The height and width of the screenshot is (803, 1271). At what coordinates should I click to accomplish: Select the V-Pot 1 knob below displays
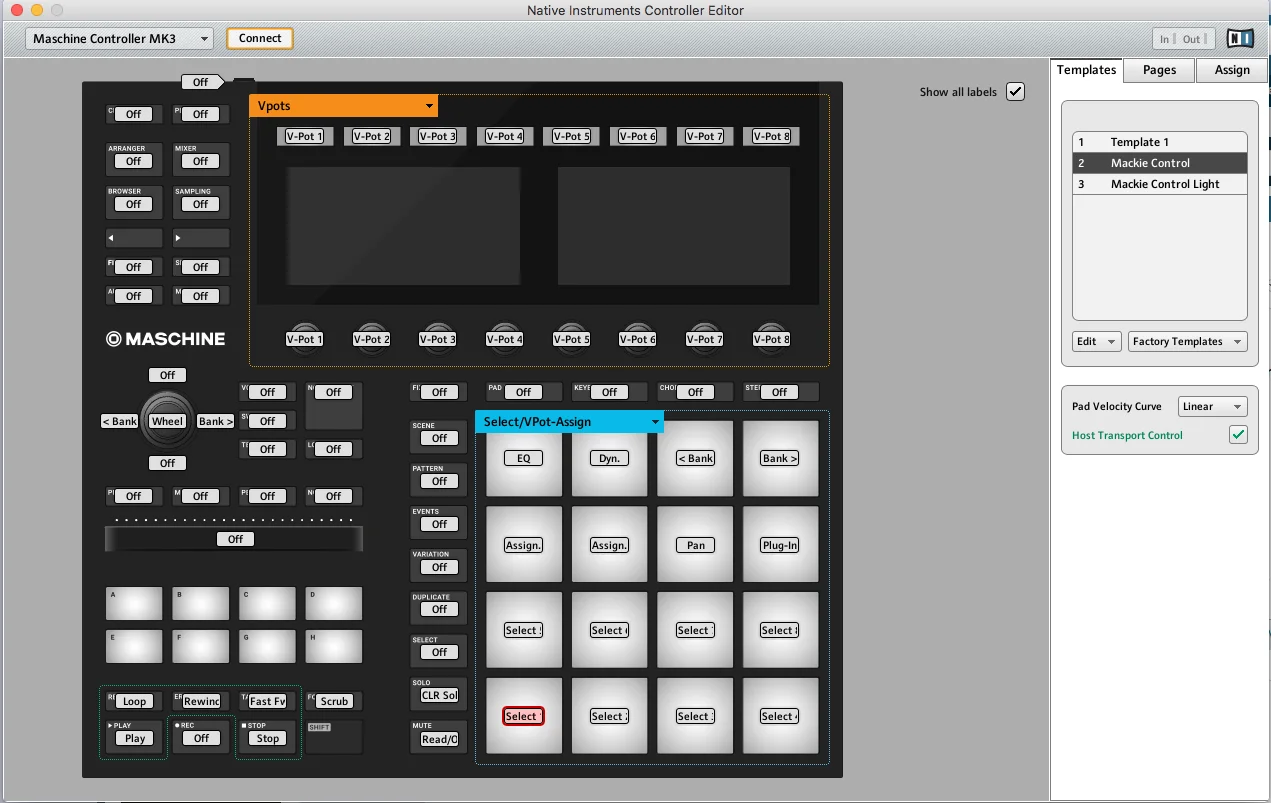[305, 339]
